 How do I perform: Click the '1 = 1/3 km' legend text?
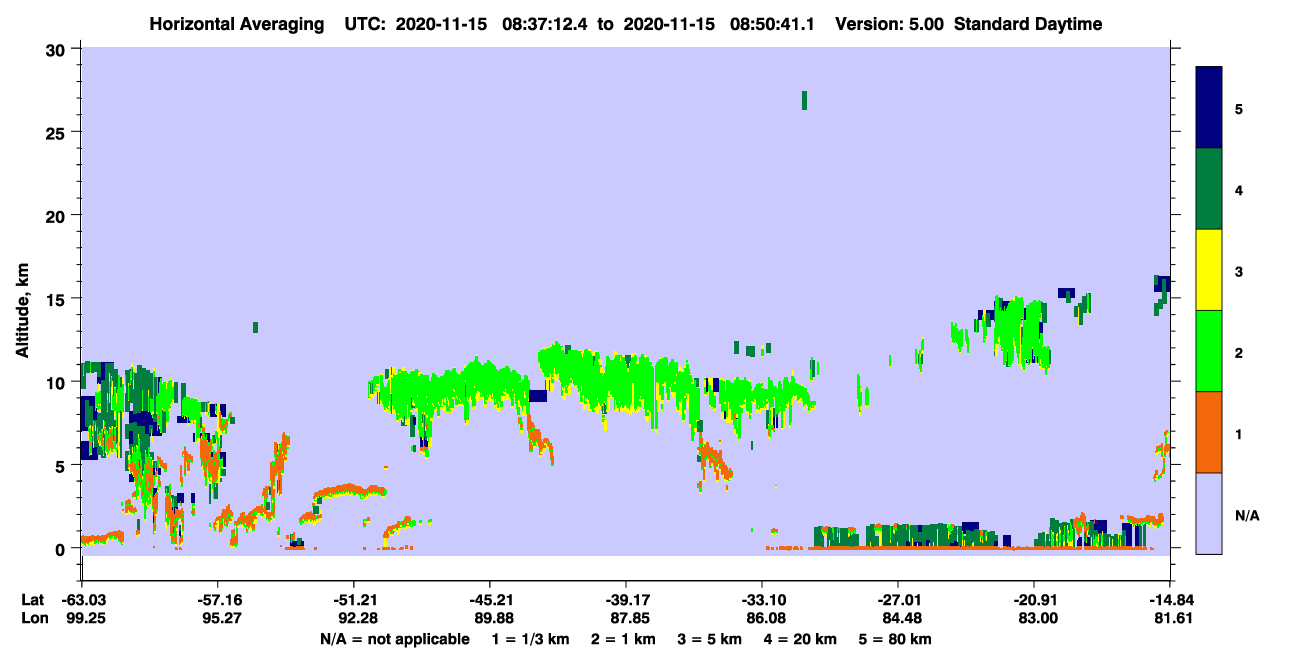tap(532, 639)
